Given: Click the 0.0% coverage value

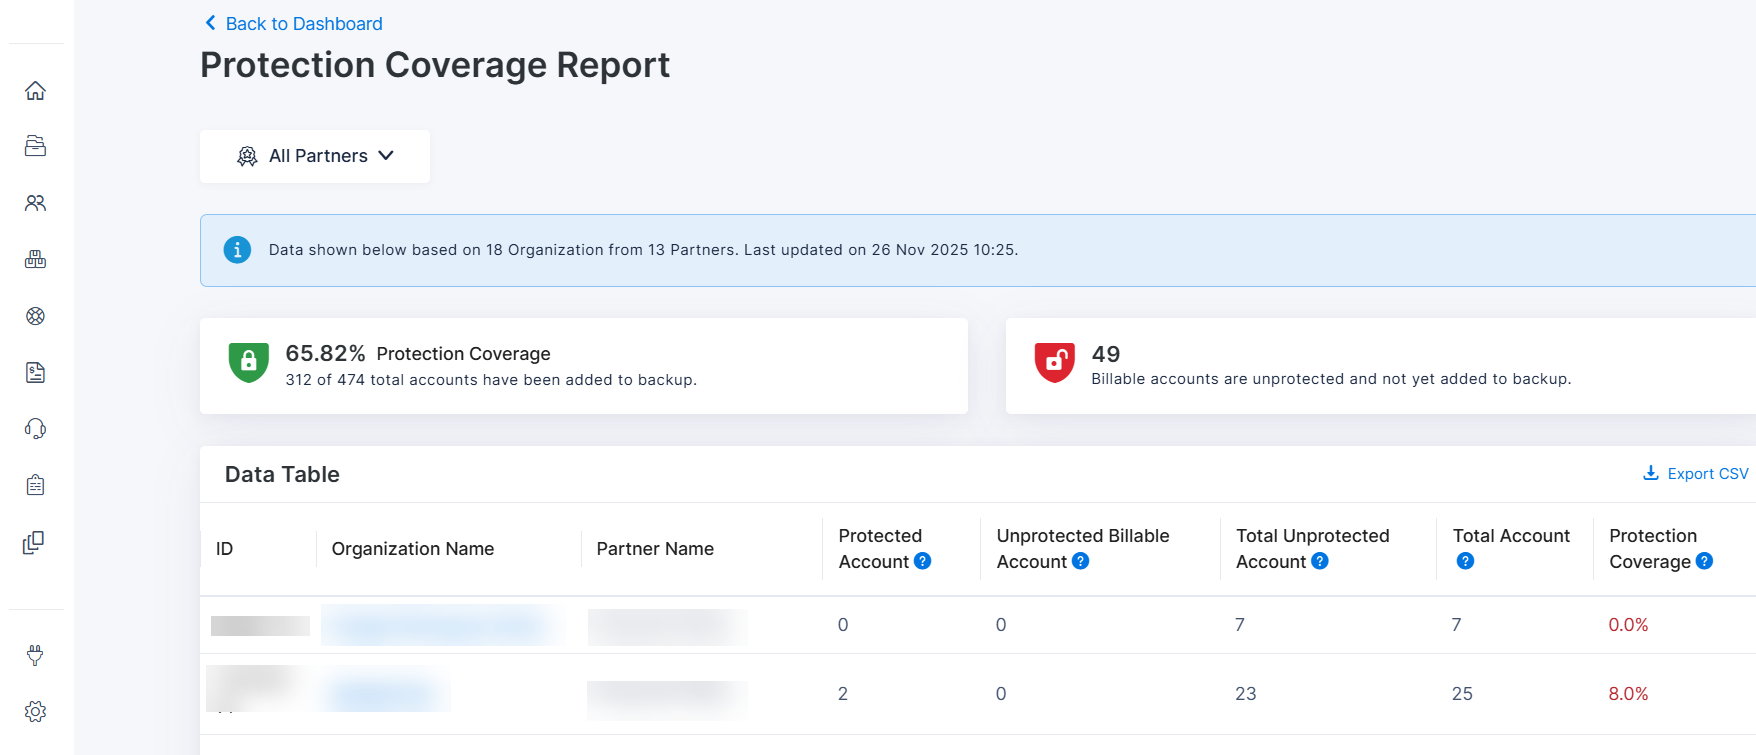Looking at the screenshot, I should tap(1628, 625).
